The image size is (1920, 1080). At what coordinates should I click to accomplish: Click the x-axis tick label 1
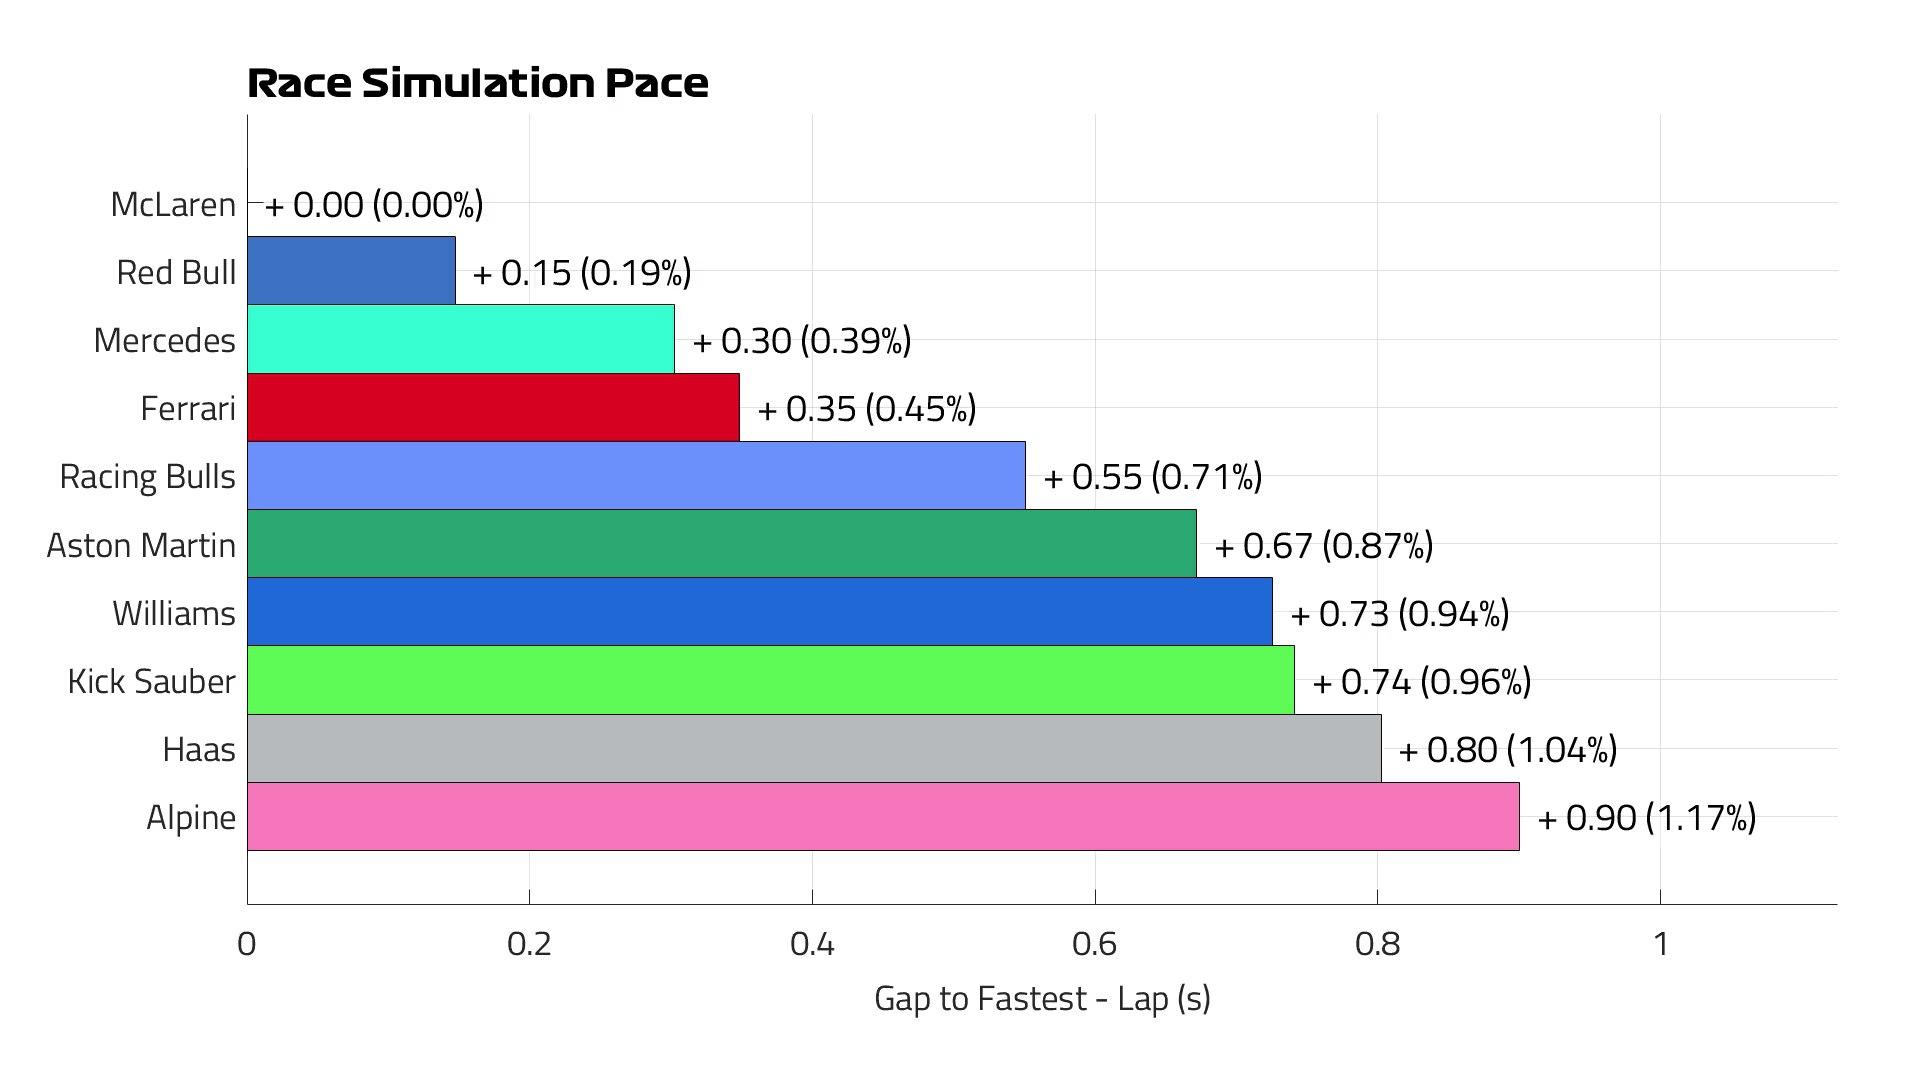coord(1660,944)
